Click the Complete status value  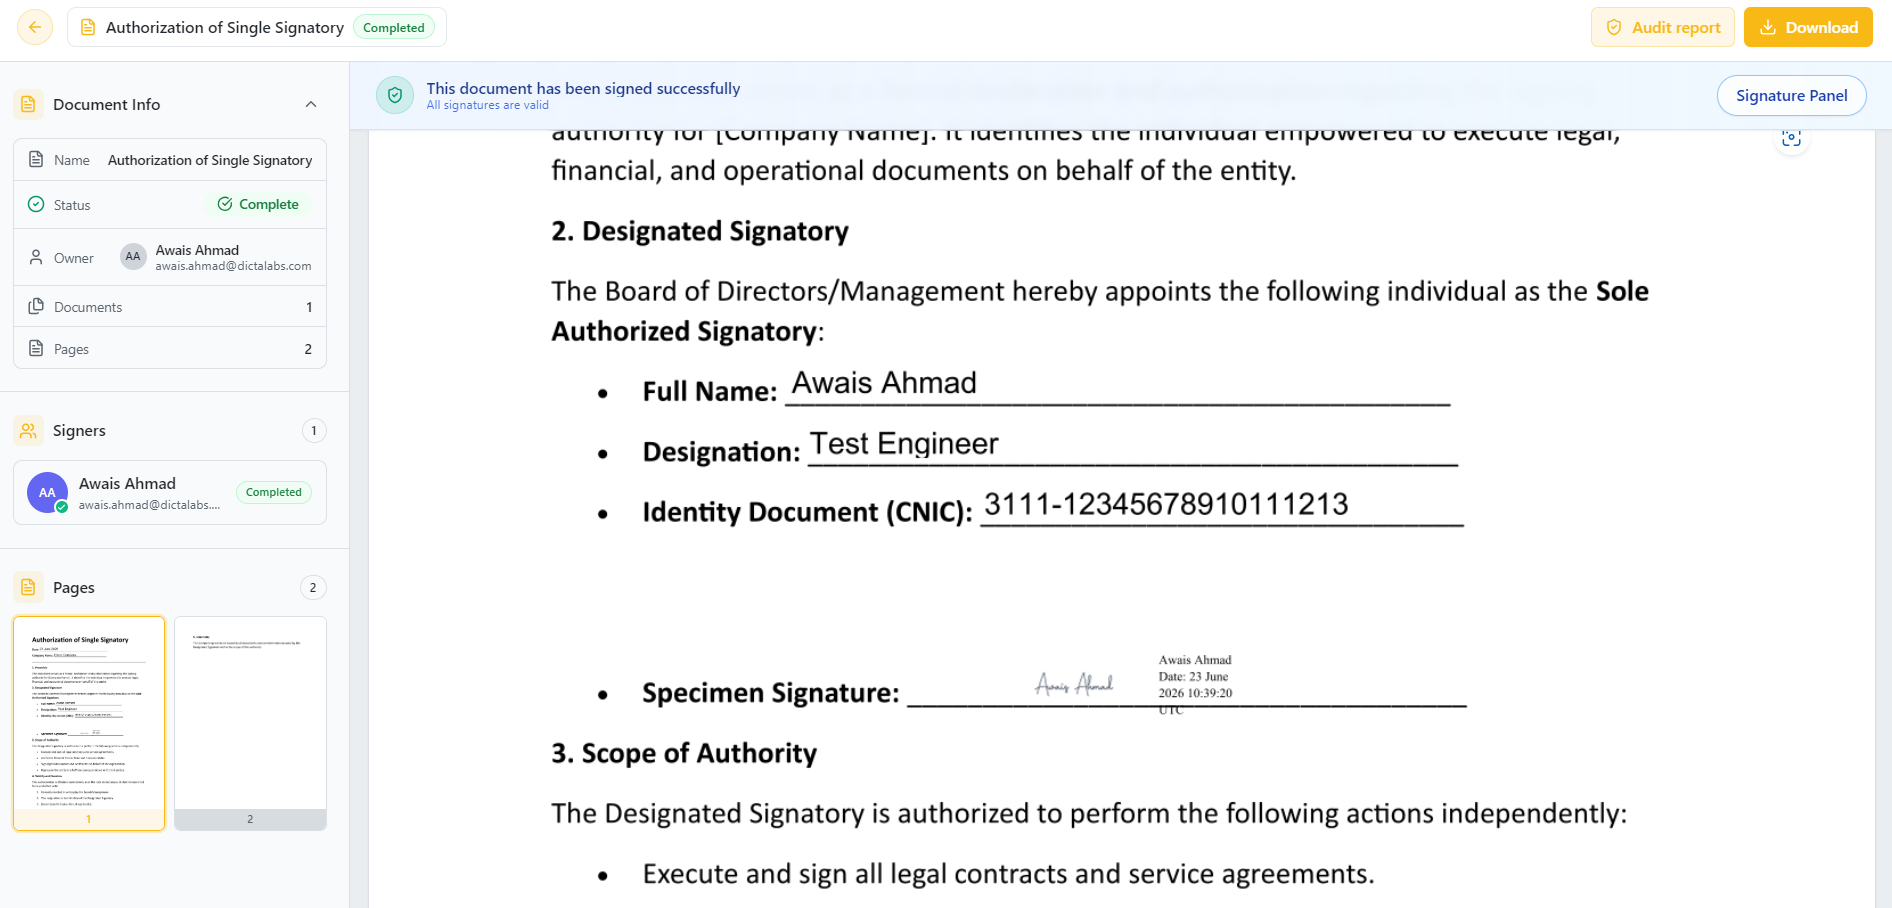coord(259,204)
